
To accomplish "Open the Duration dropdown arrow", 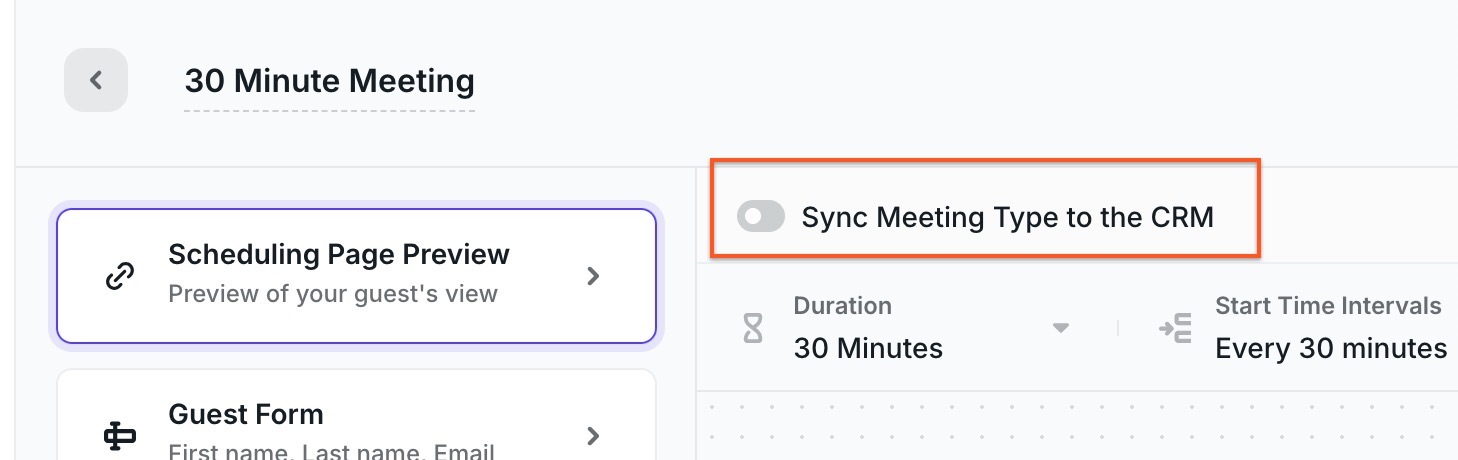I will [1061, 328].
